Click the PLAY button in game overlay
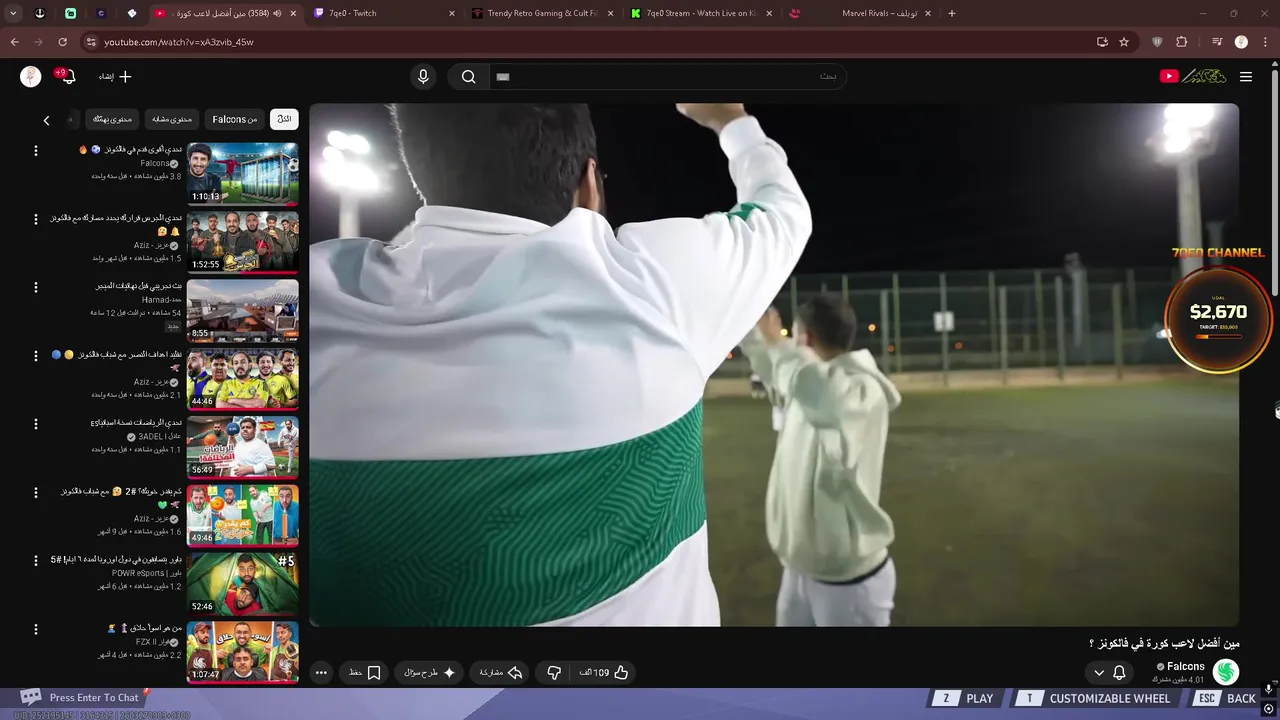This screenshot has width=1280, height=720. click(966, 699)
